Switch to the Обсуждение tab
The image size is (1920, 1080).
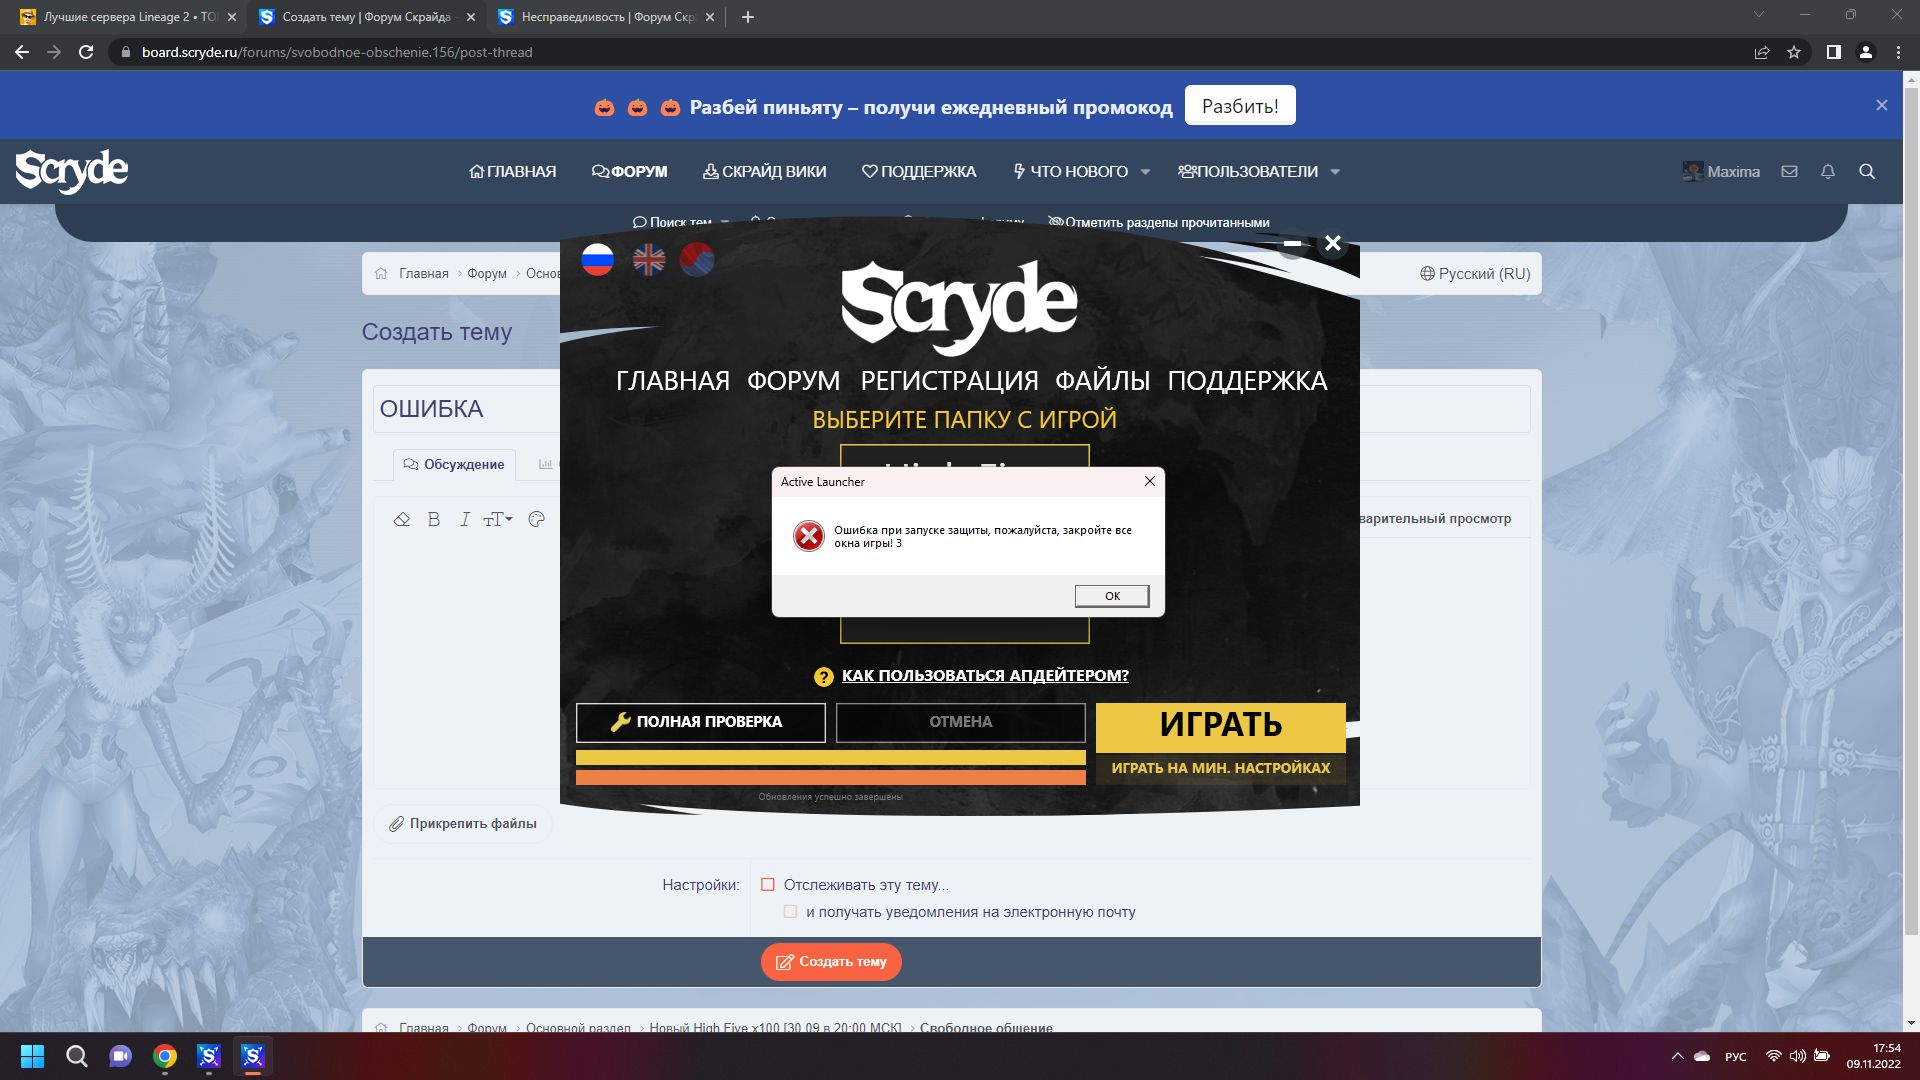point(455,464)
